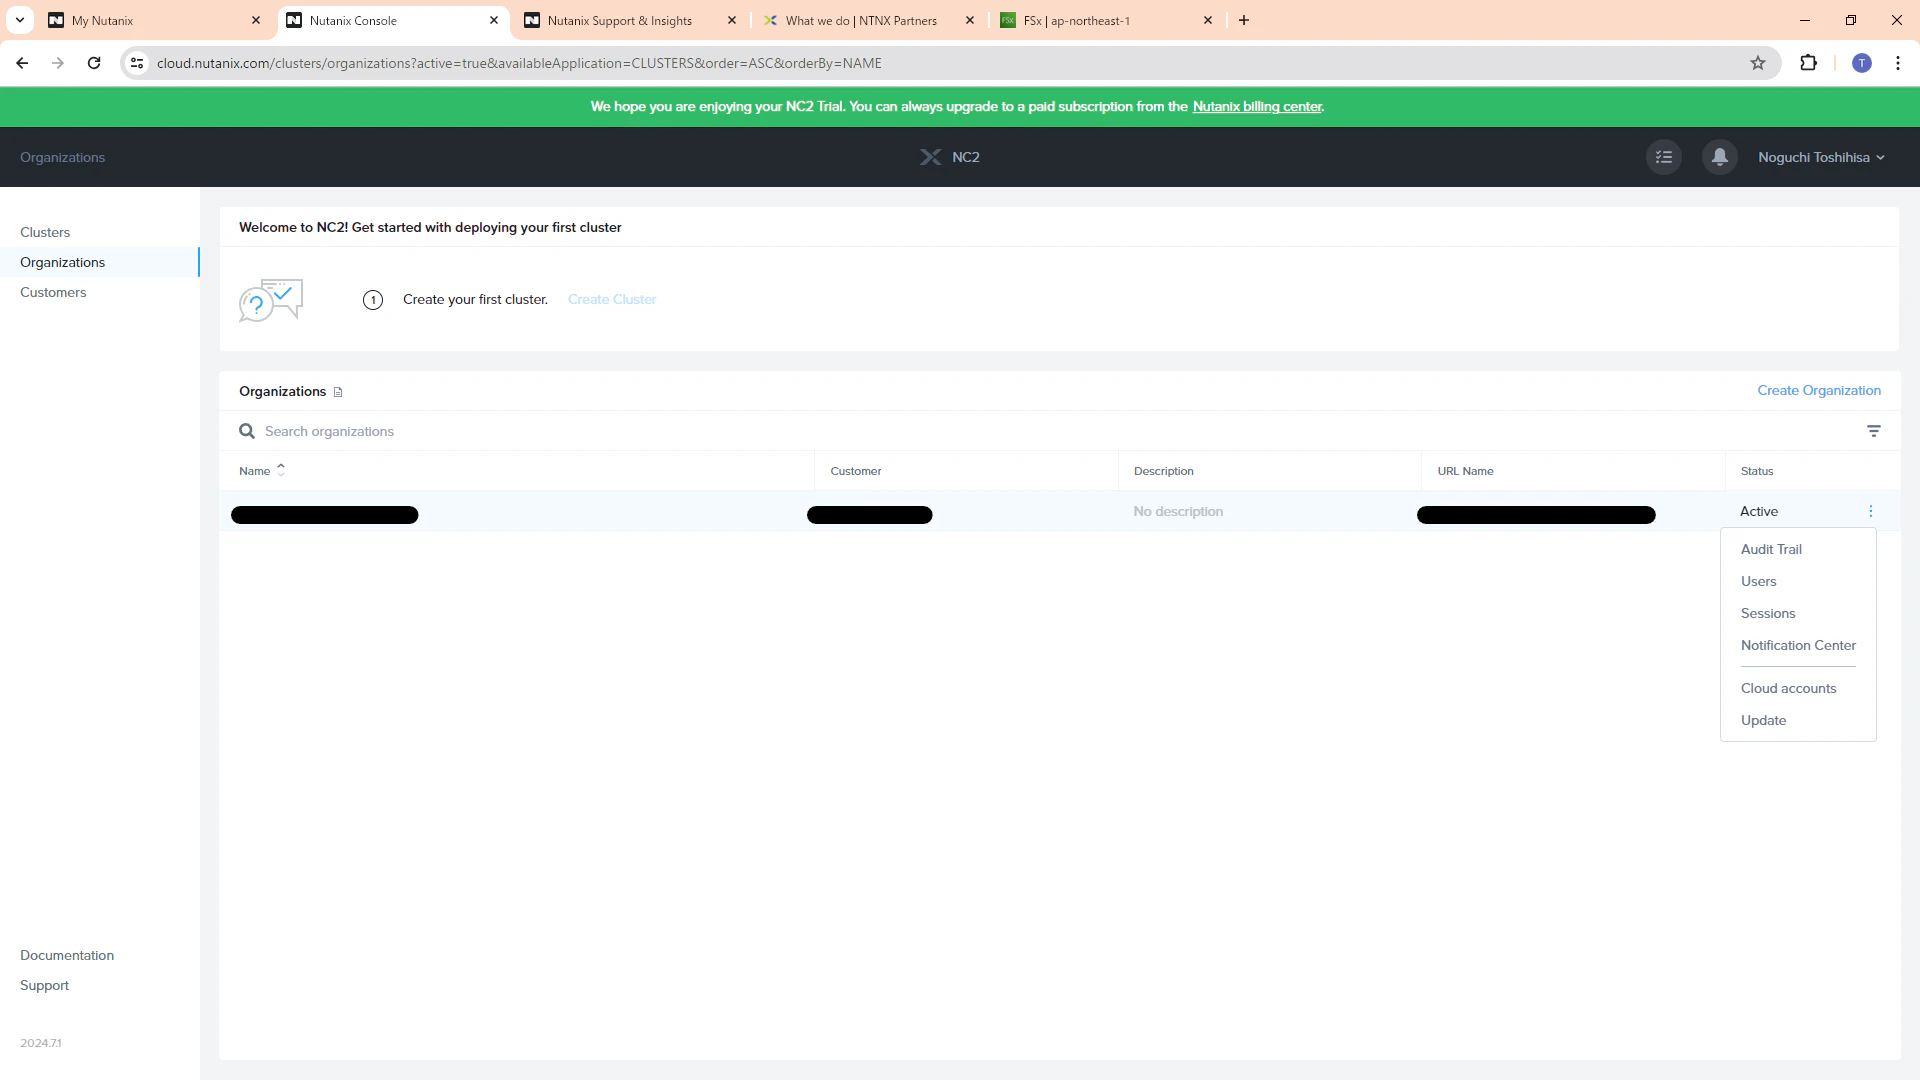Expand the Noguchi Toshihisa user dropdown
The width and height of the screenshot is (1920, 1080).
pyautogui.click(x=1821, y=157)
